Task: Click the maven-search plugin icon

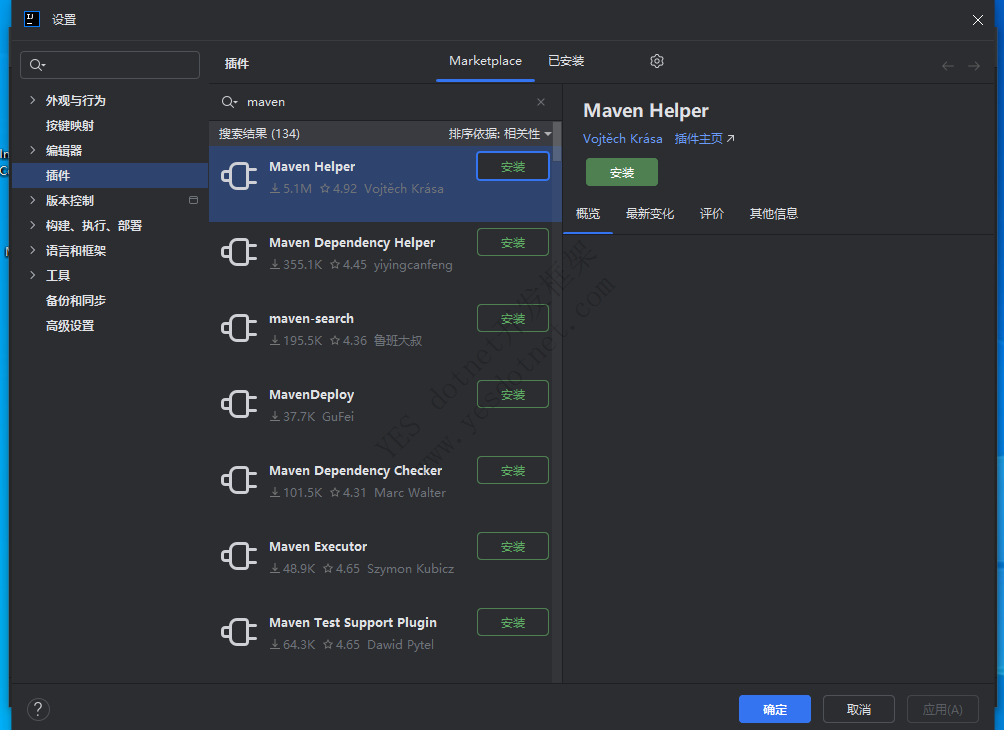Action: pyautogui.click(x=239, y=328)
